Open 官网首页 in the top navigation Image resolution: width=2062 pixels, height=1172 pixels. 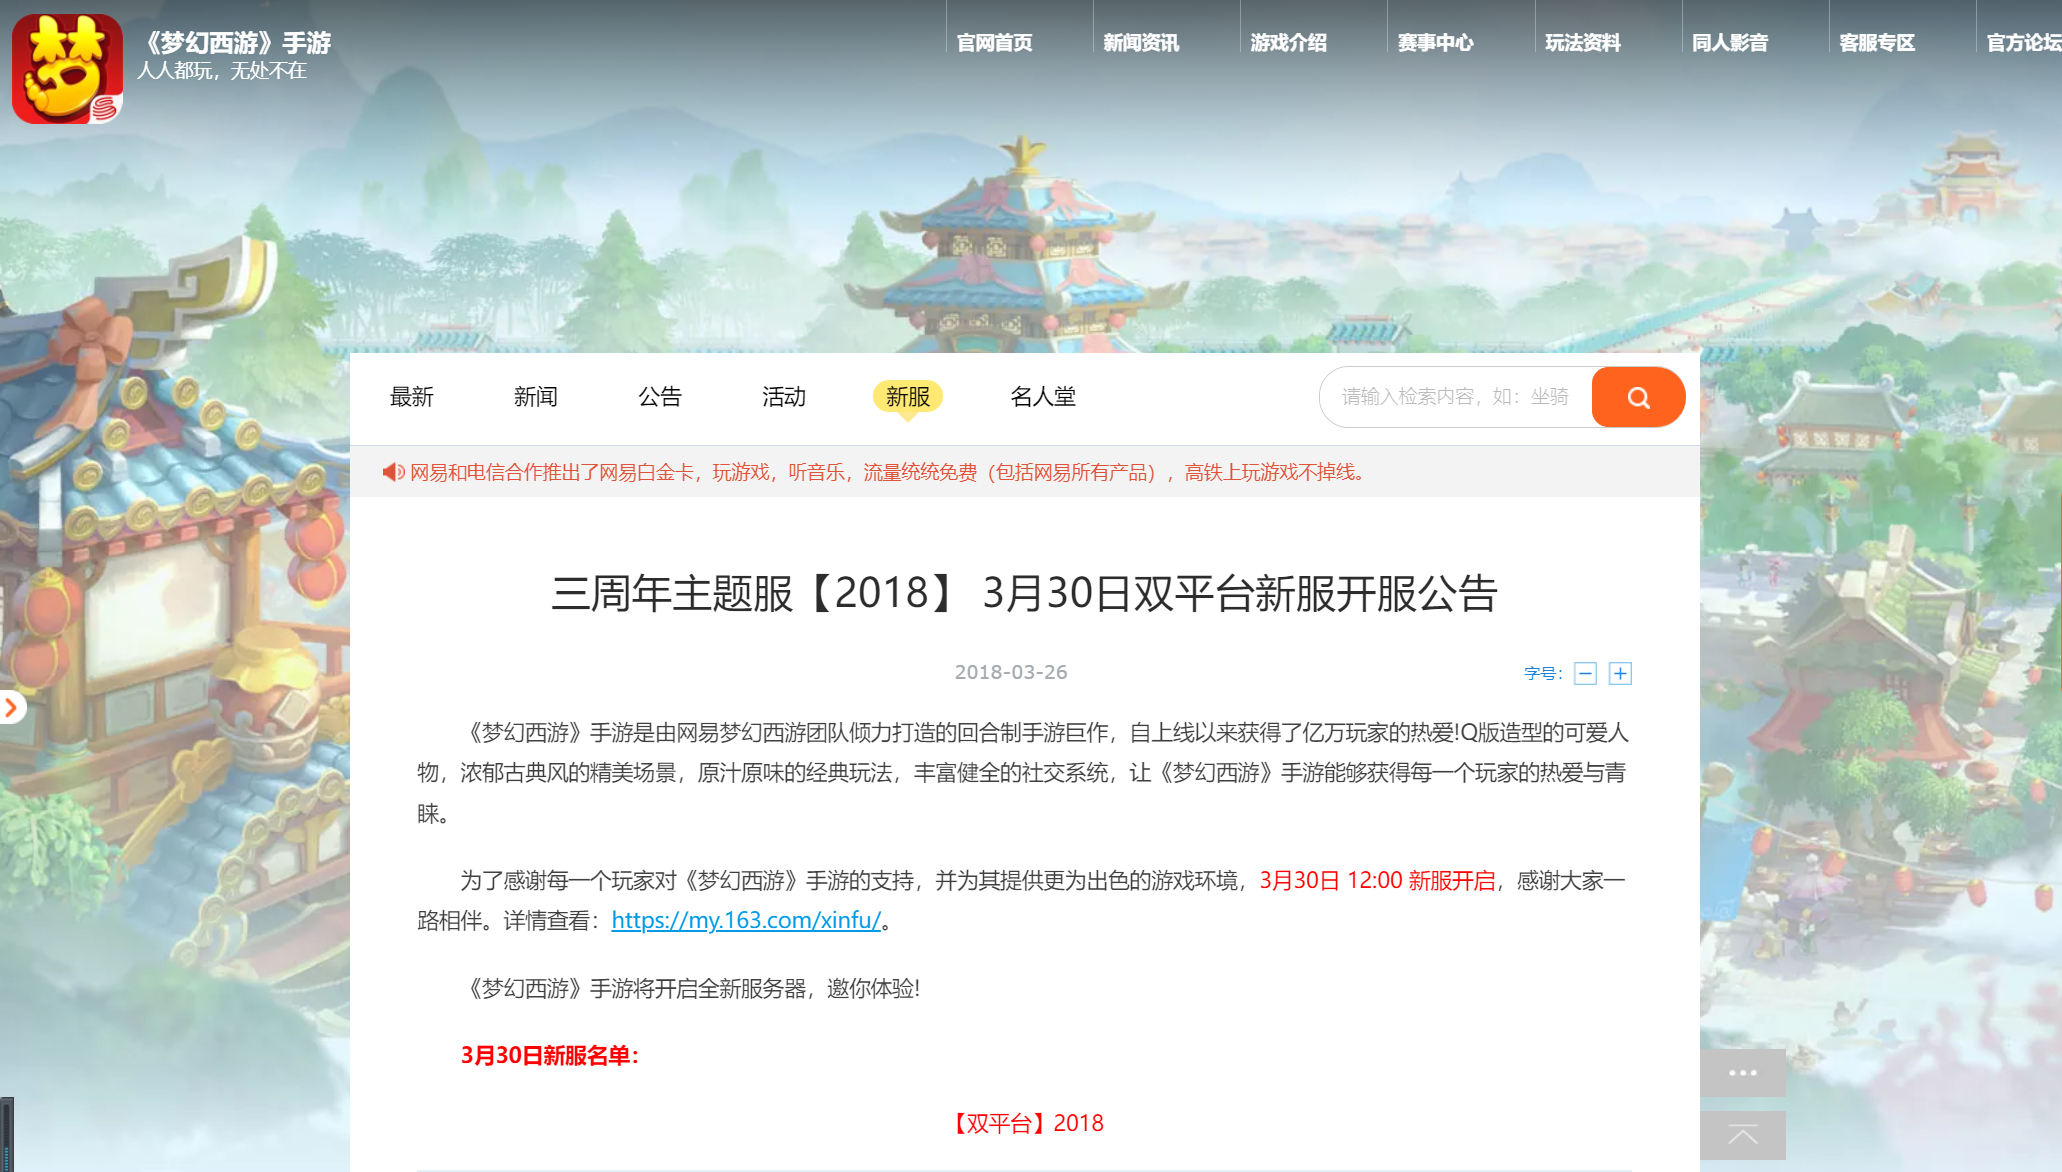click(994, 42)
